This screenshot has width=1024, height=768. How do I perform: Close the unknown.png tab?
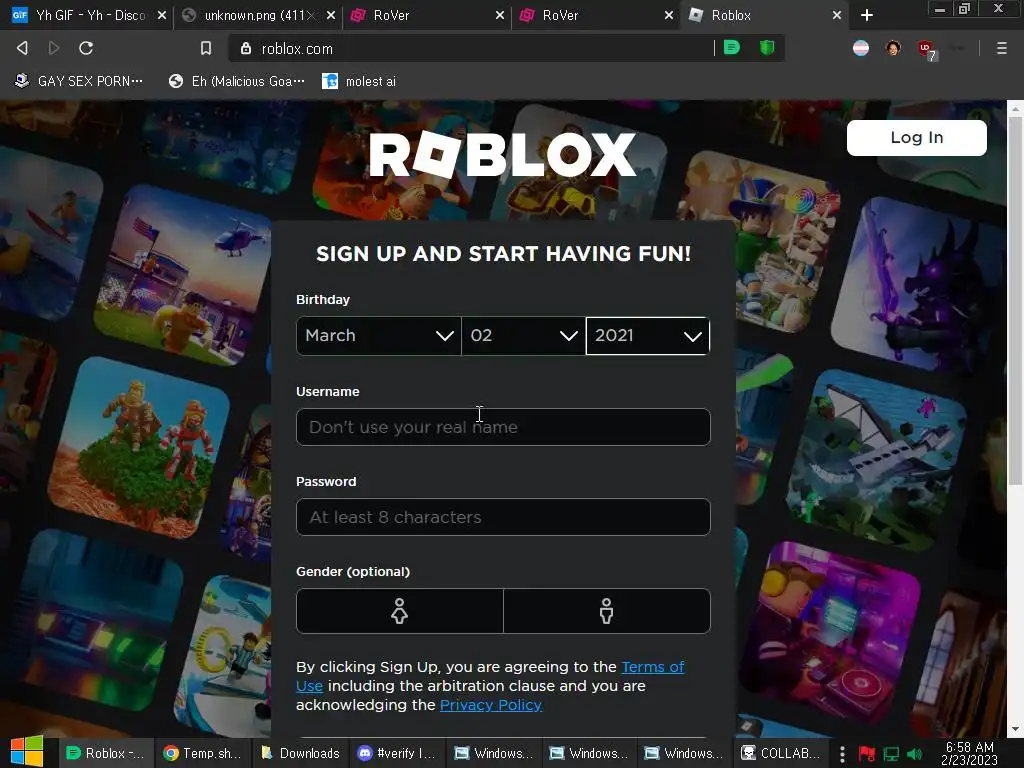point(331,15)
